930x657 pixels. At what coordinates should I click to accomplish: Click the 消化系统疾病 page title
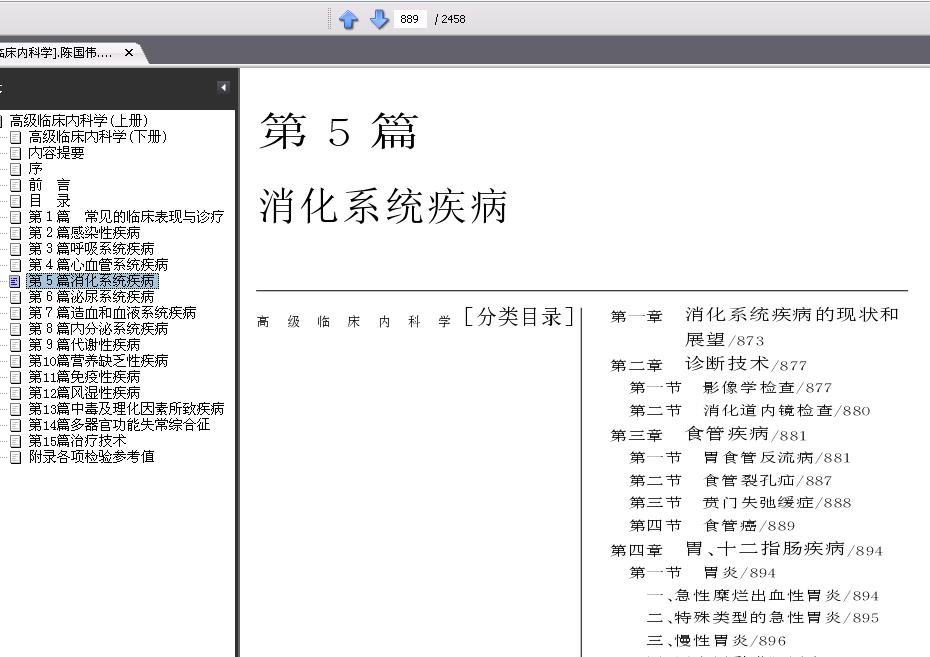point(383,206)
